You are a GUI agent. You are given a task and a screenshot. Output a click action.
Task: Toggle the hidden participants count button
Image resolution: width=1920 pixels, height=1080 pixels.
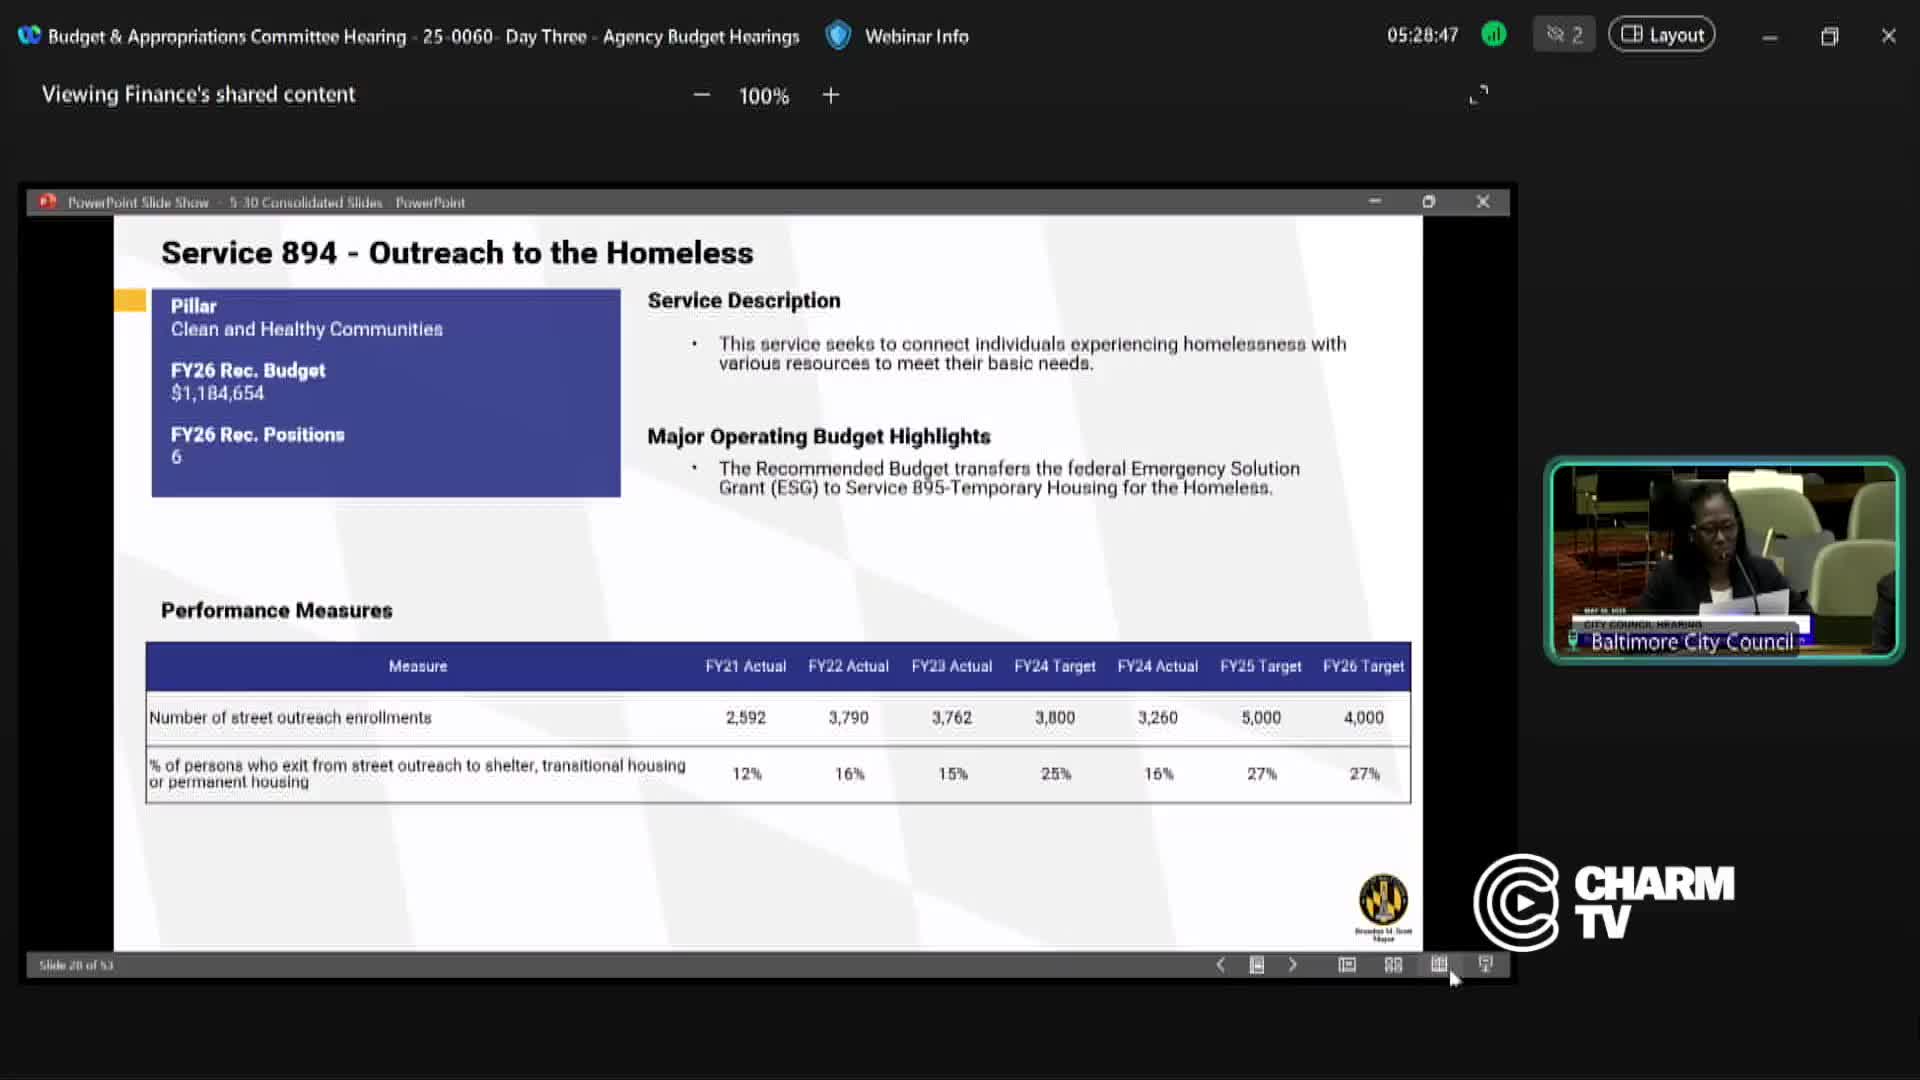1564,35
